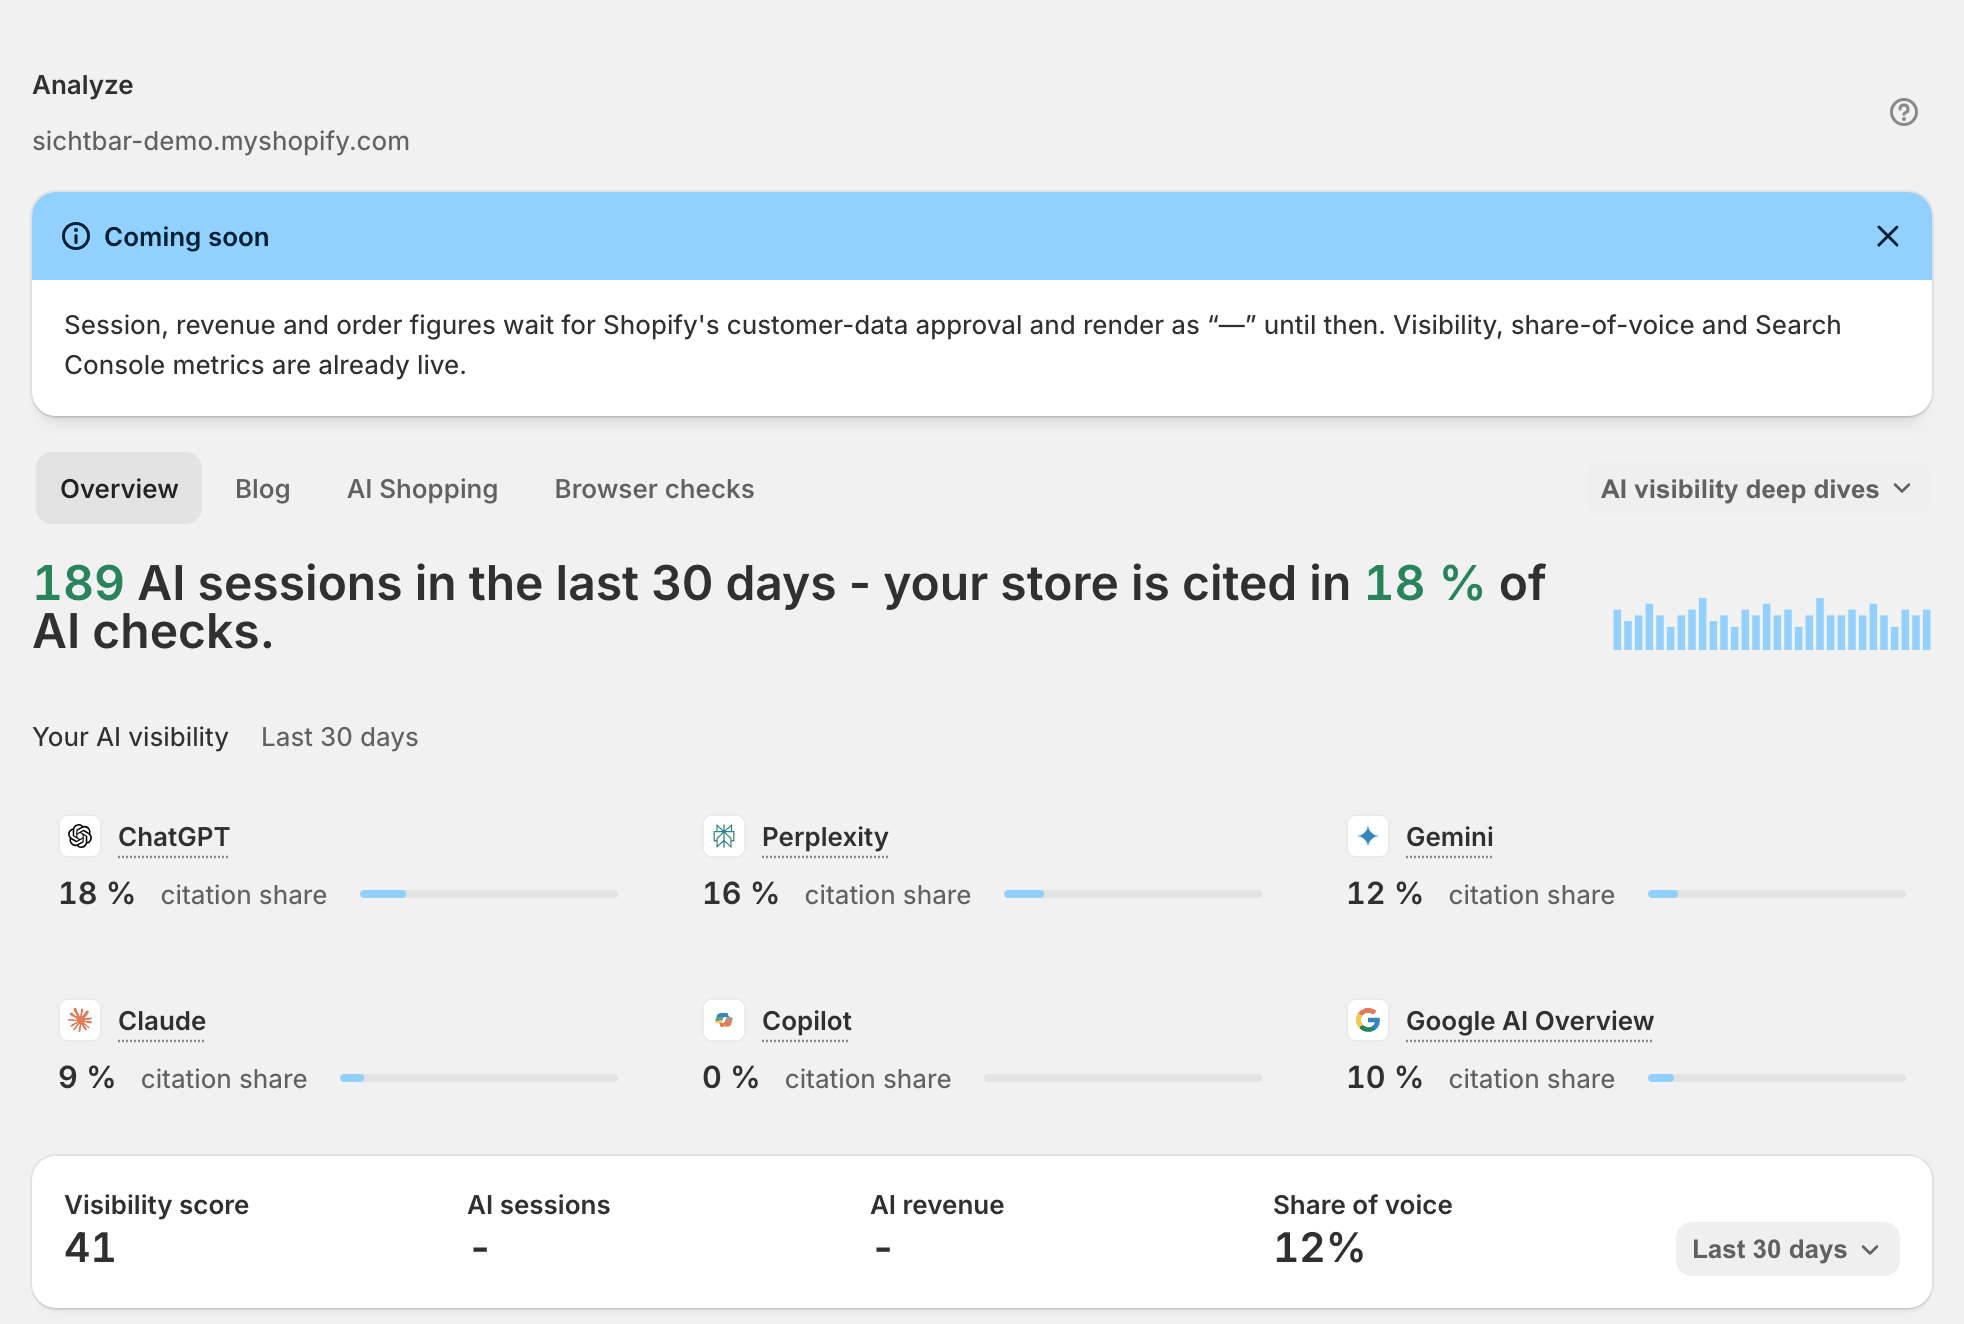
Task: Click the Copilot logo icon
Action: (724, 1020)
